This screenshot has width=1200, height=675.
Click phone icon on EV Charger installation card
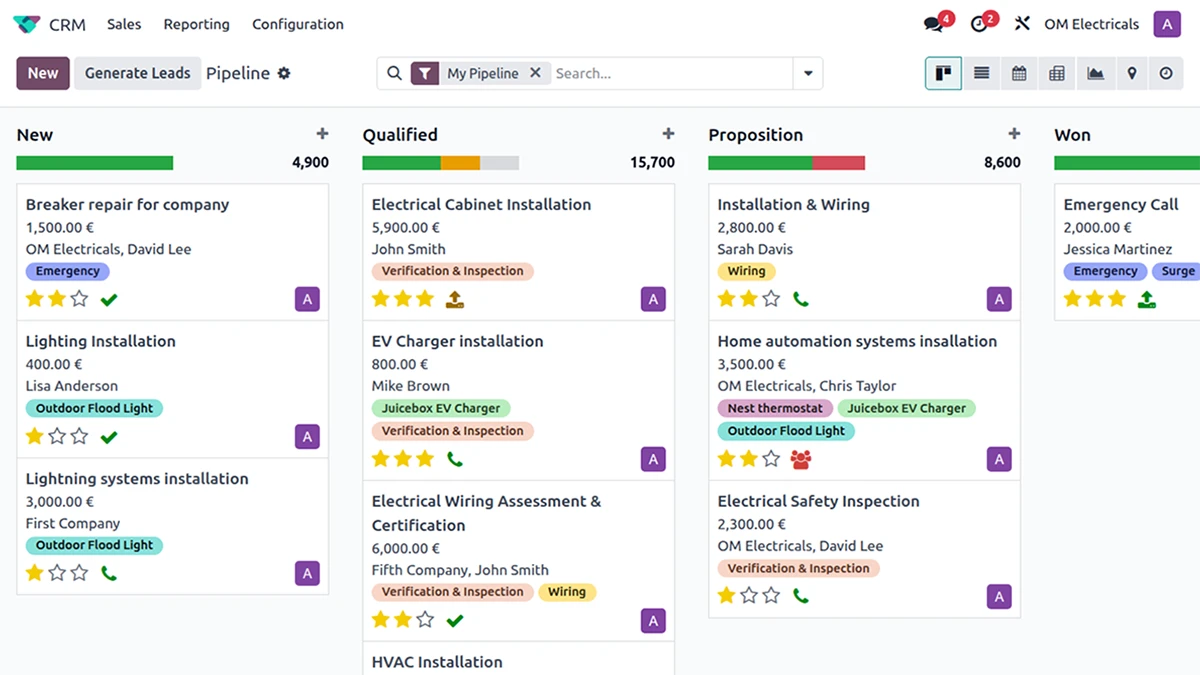pos(455,459)
